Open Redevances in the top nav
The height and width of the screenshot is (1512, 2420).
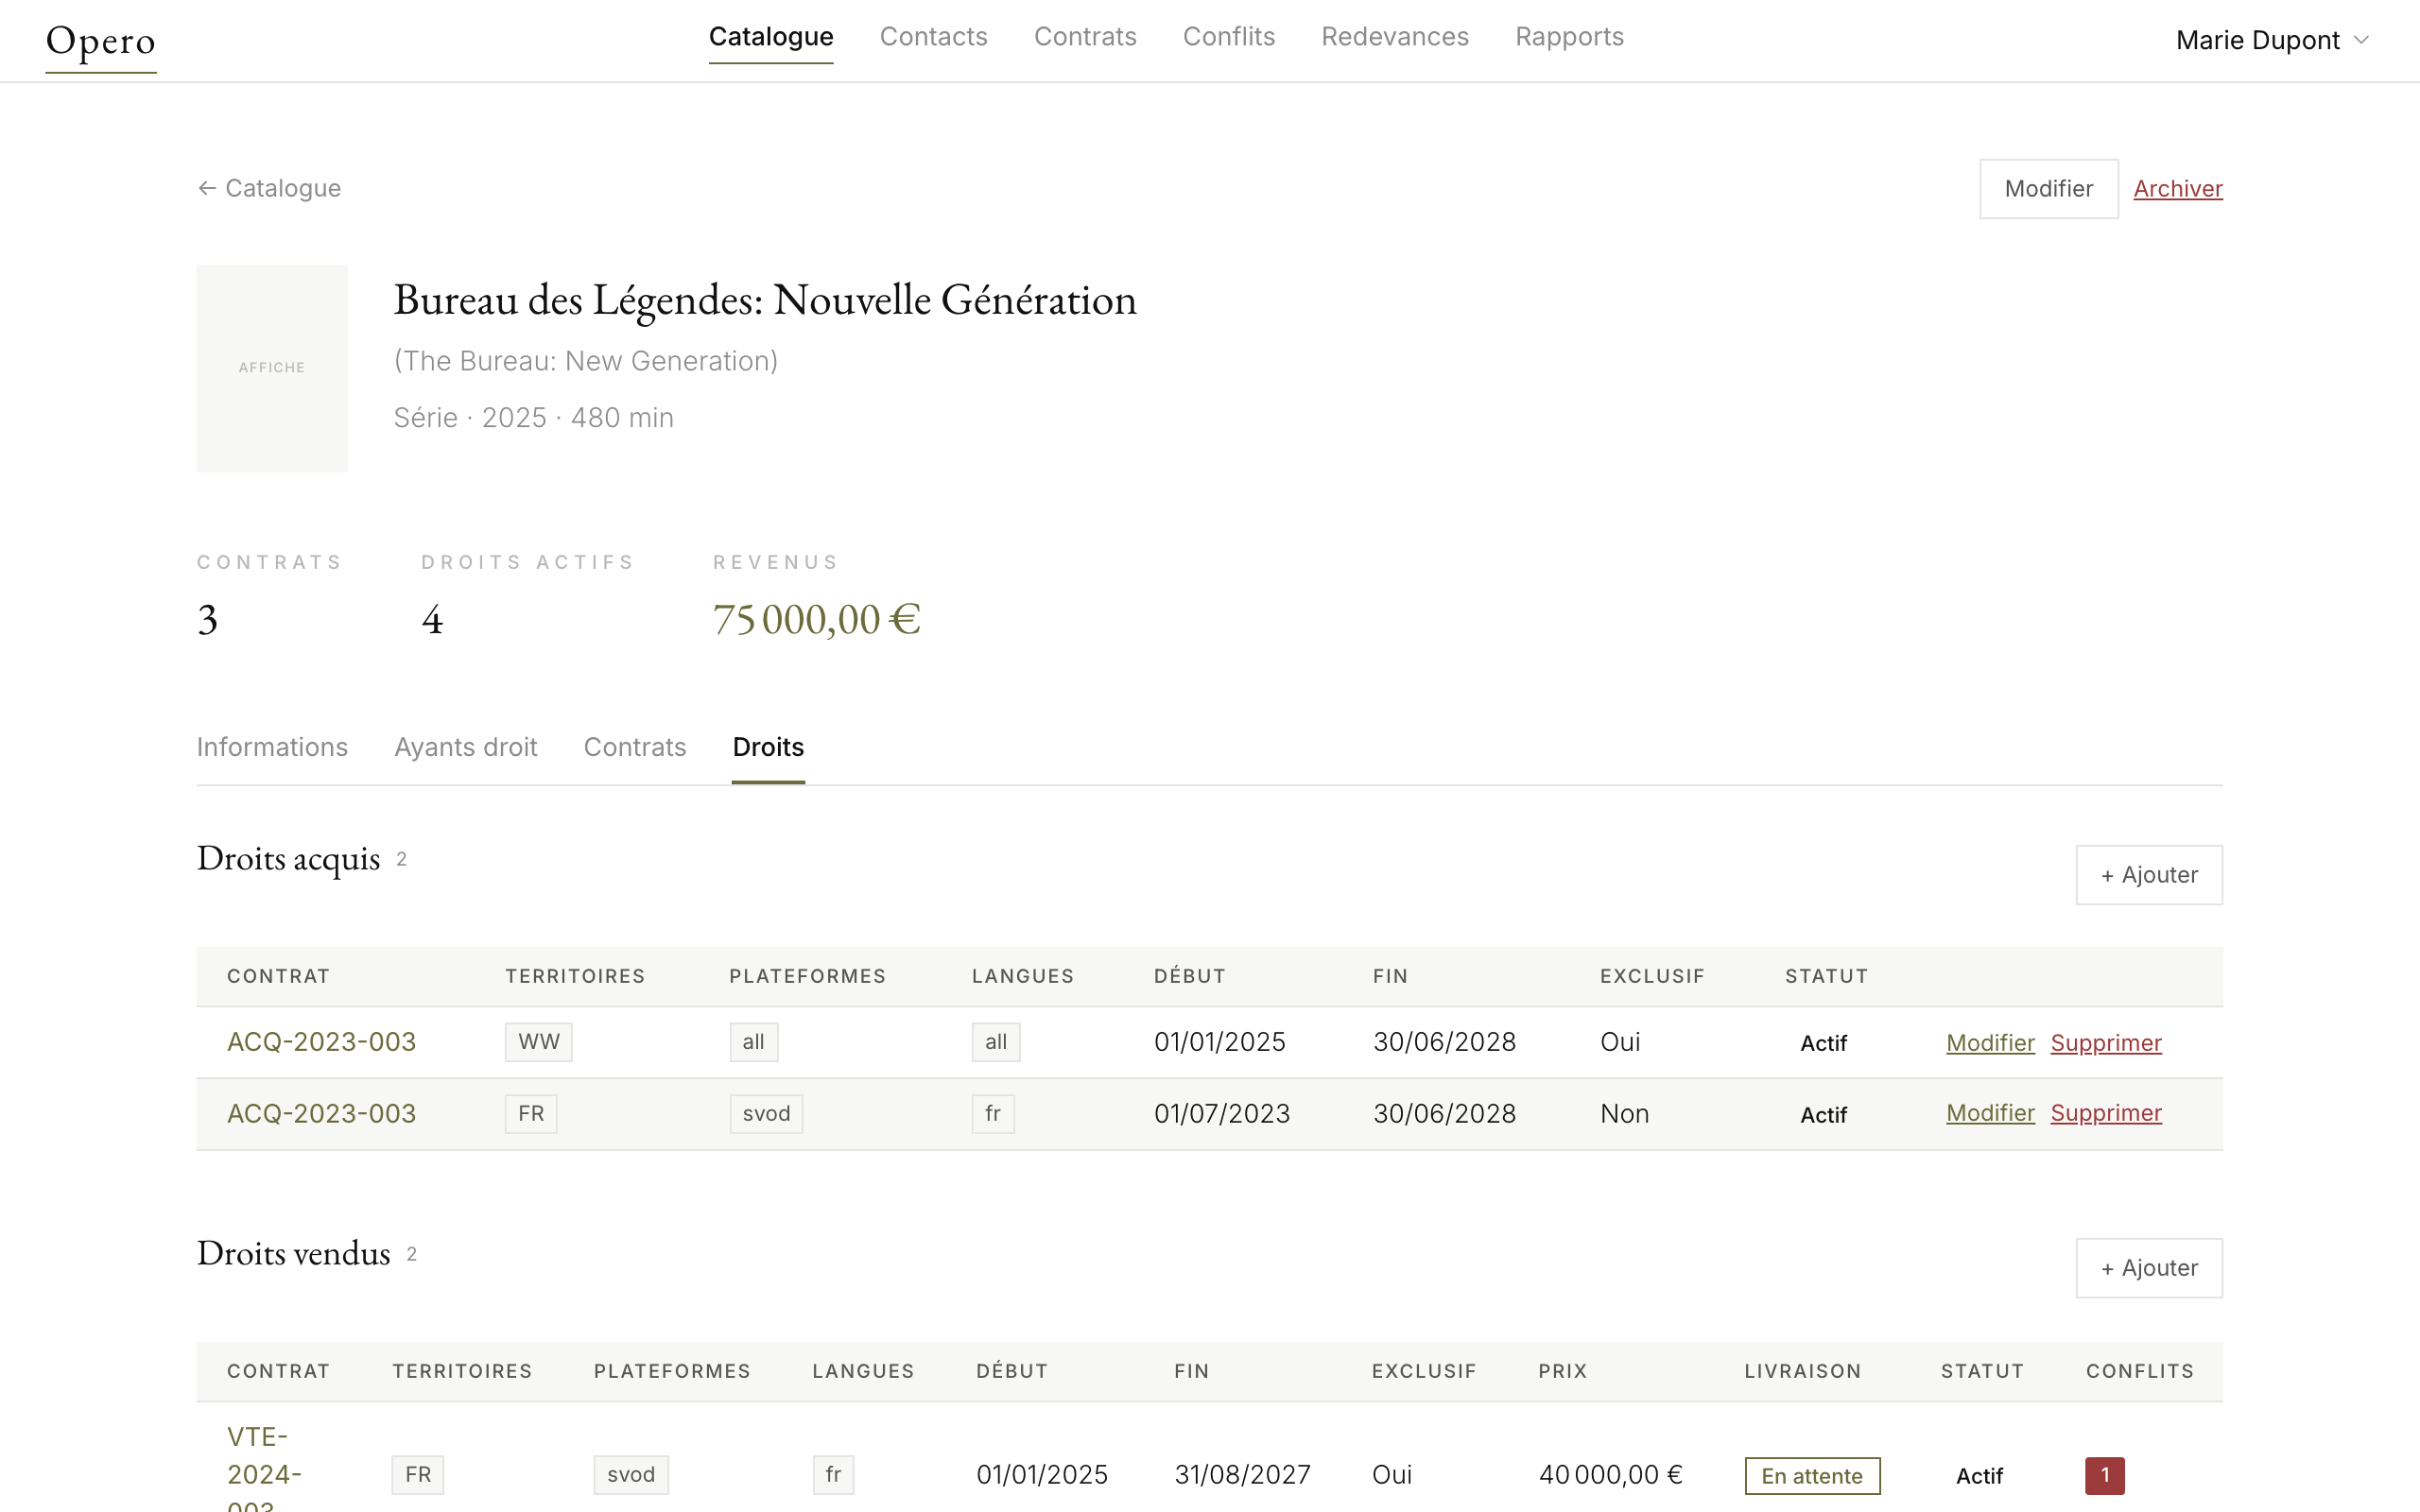1394,37
